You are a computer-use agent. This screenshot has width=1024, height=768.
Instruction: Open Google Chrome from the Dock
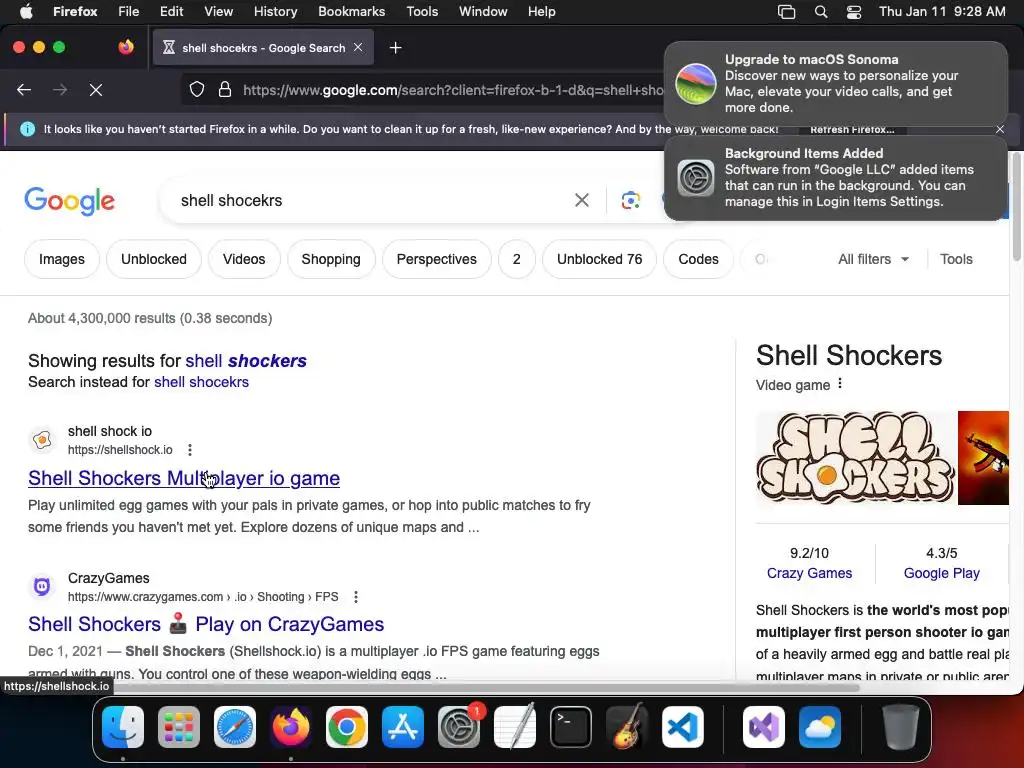347,727
